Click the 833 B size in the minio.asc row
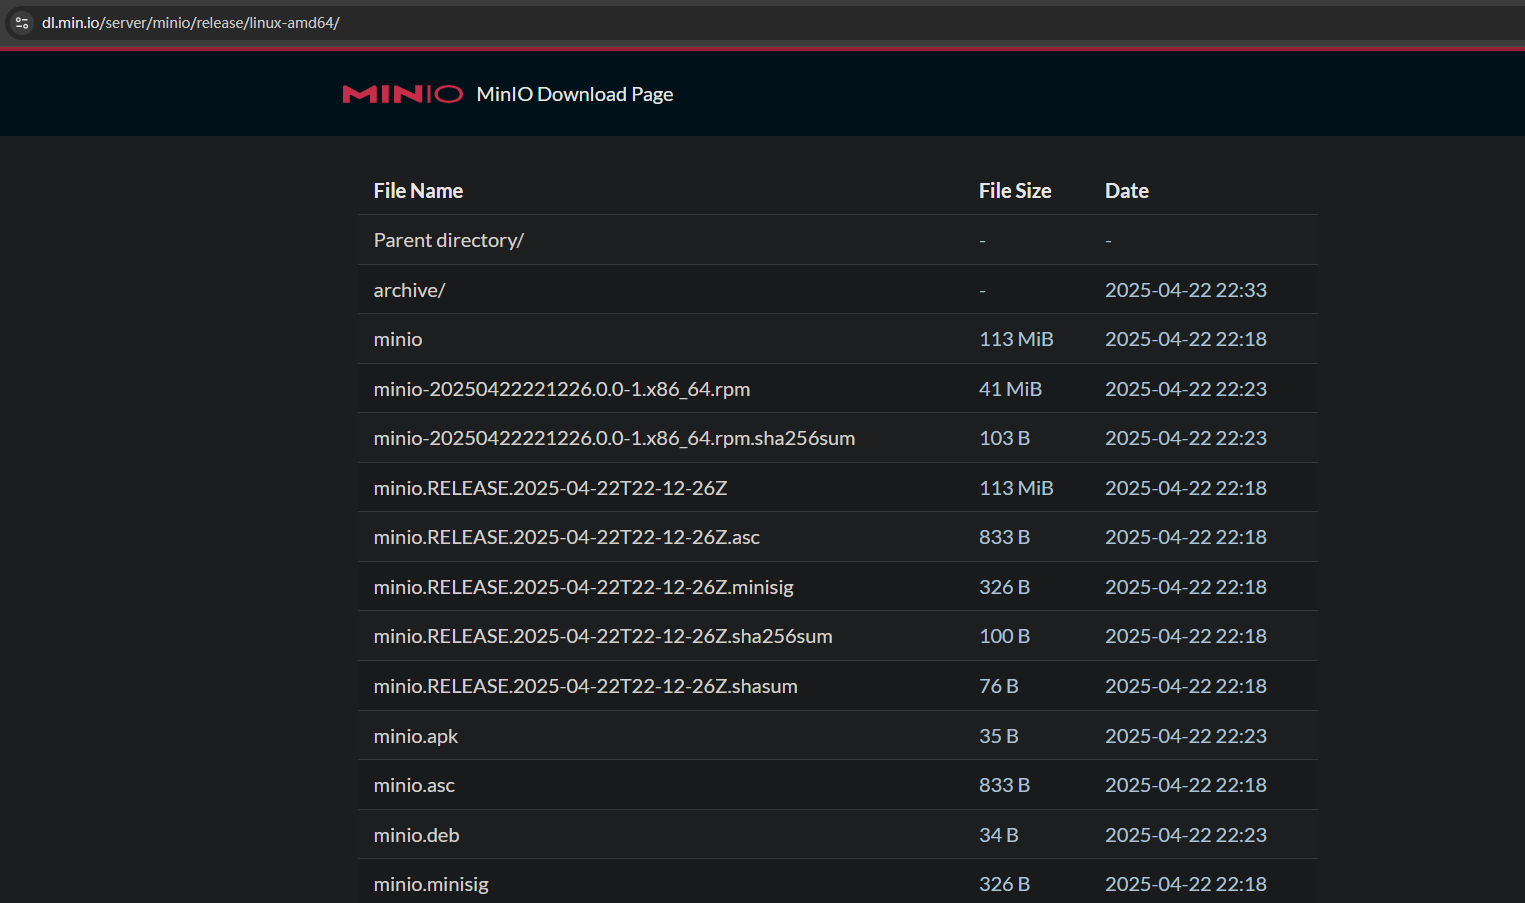1525x903 pixels. click(1004, 785)
